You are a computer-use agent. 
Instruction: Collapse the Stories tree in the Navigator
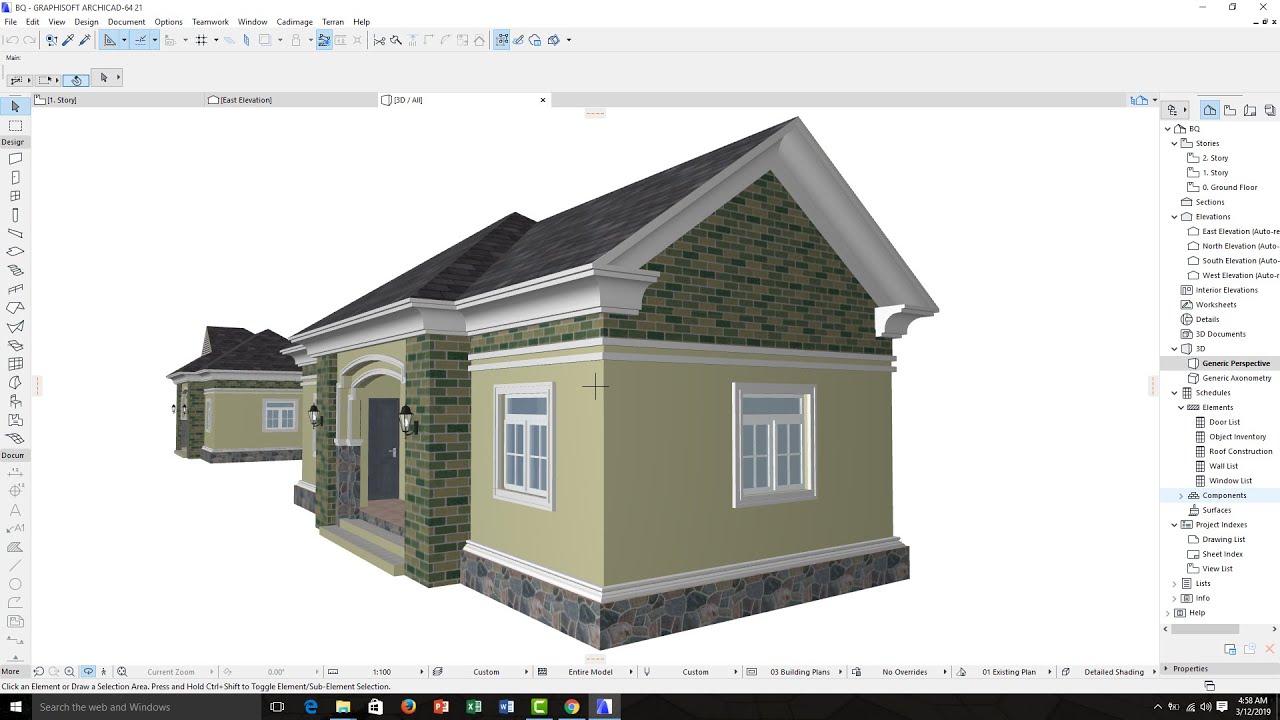[1173, 143]
